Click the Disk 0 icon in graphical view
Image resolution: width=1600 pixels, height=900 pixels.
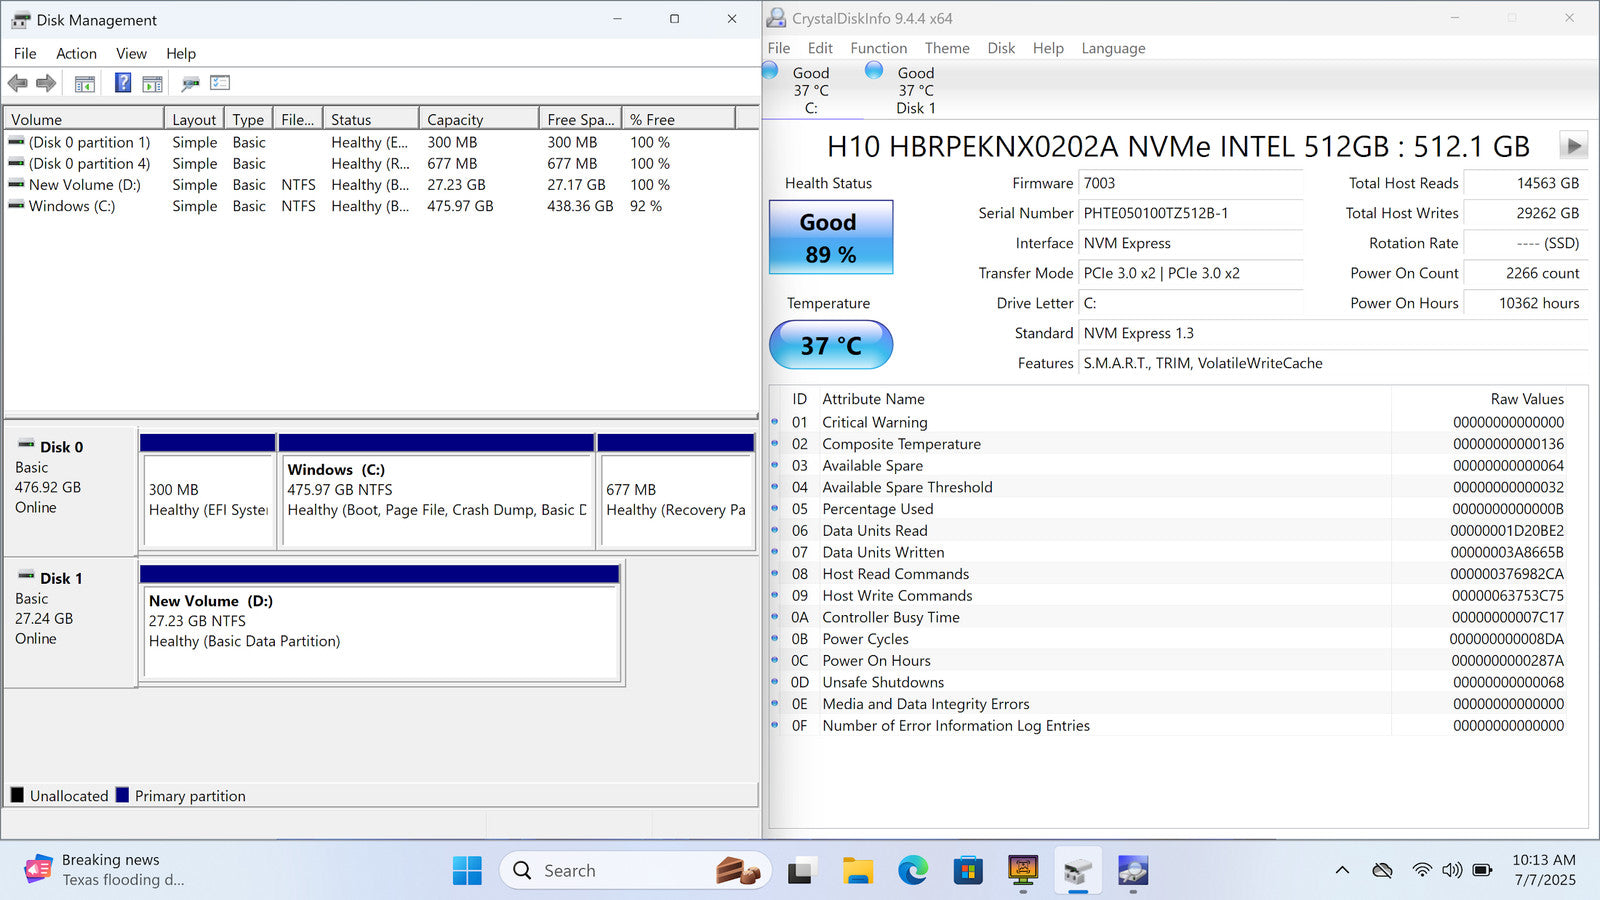[27, 445]
